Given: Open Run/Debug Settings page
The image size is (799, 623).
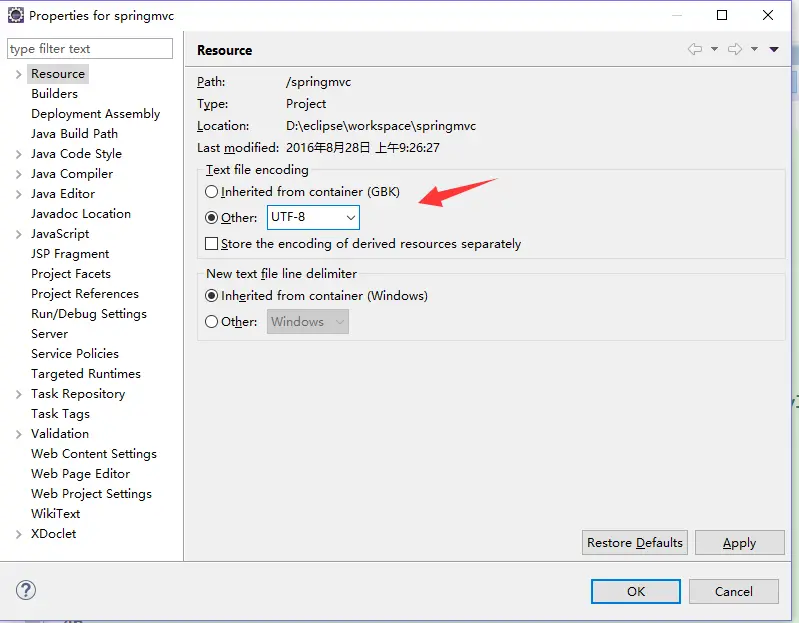Looking at the screenshot, I should click(x=89, y=314).
